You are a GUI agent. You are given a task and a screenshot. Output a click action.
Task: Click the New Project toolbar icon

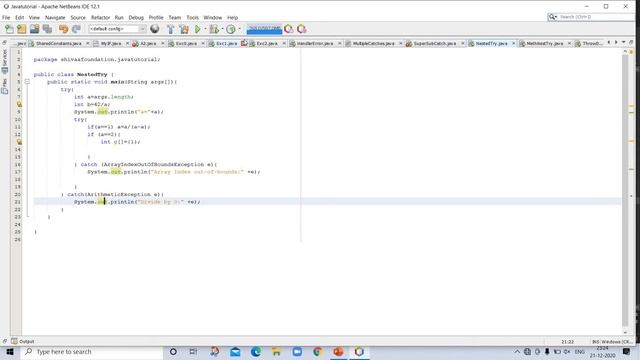[22, 29]
